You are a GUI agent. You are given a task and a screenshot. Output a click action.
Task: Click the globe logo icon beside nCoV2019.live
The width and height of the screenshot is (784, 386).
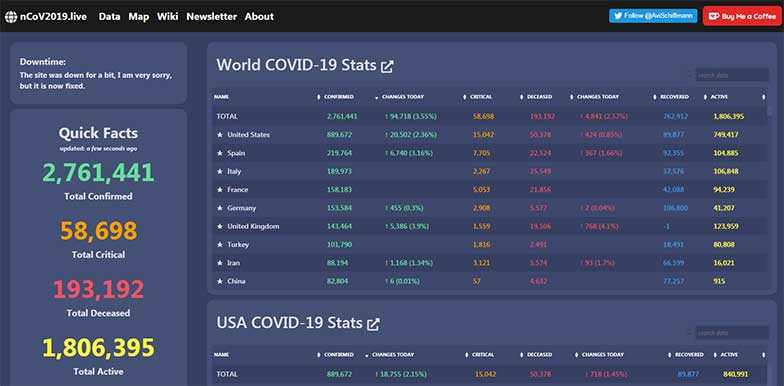pyautogui.click(x=11, y=16)
